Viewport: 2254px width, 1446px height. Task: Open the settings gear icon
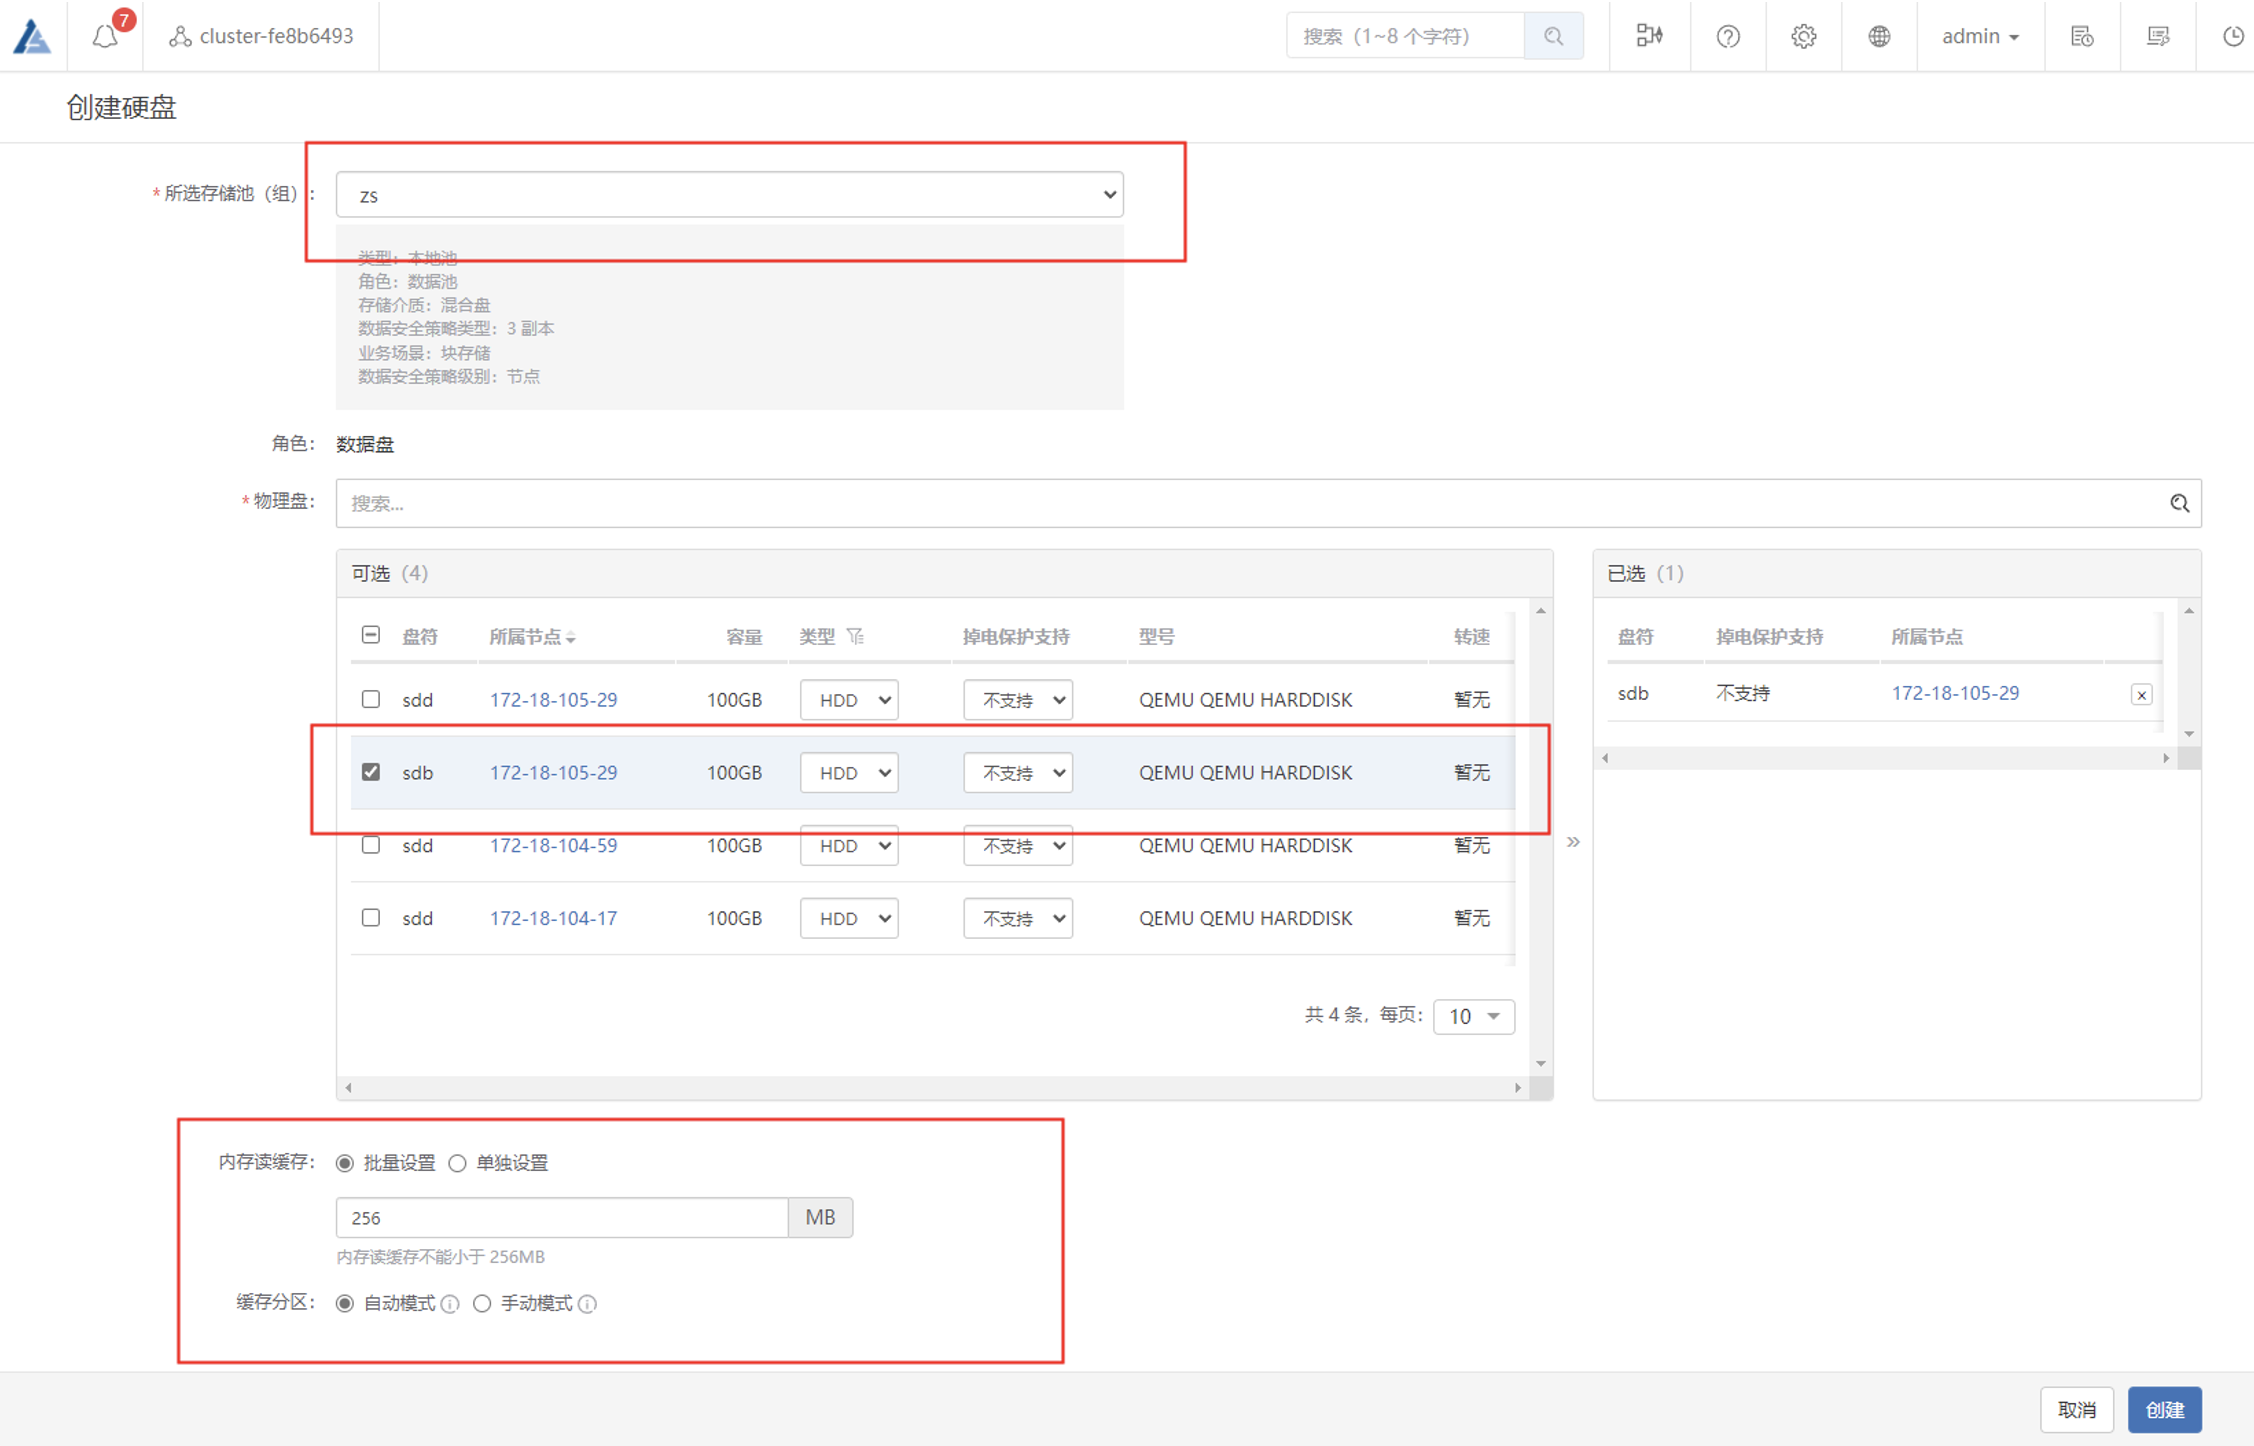(x=1803, y=36)
